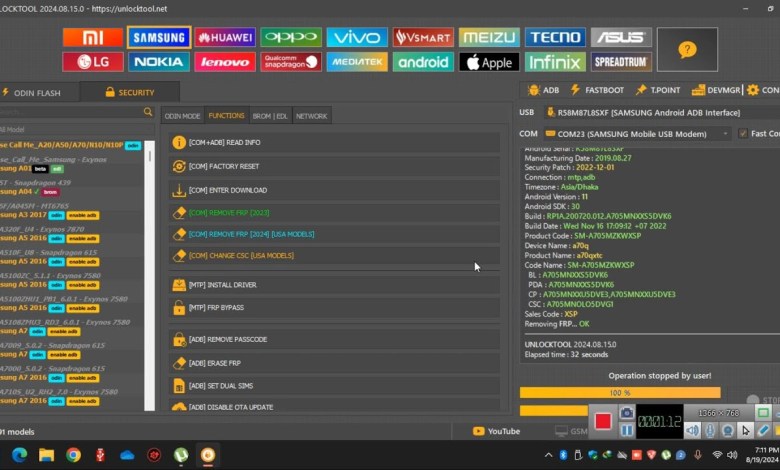Click the Apple brand logo button

489,62
